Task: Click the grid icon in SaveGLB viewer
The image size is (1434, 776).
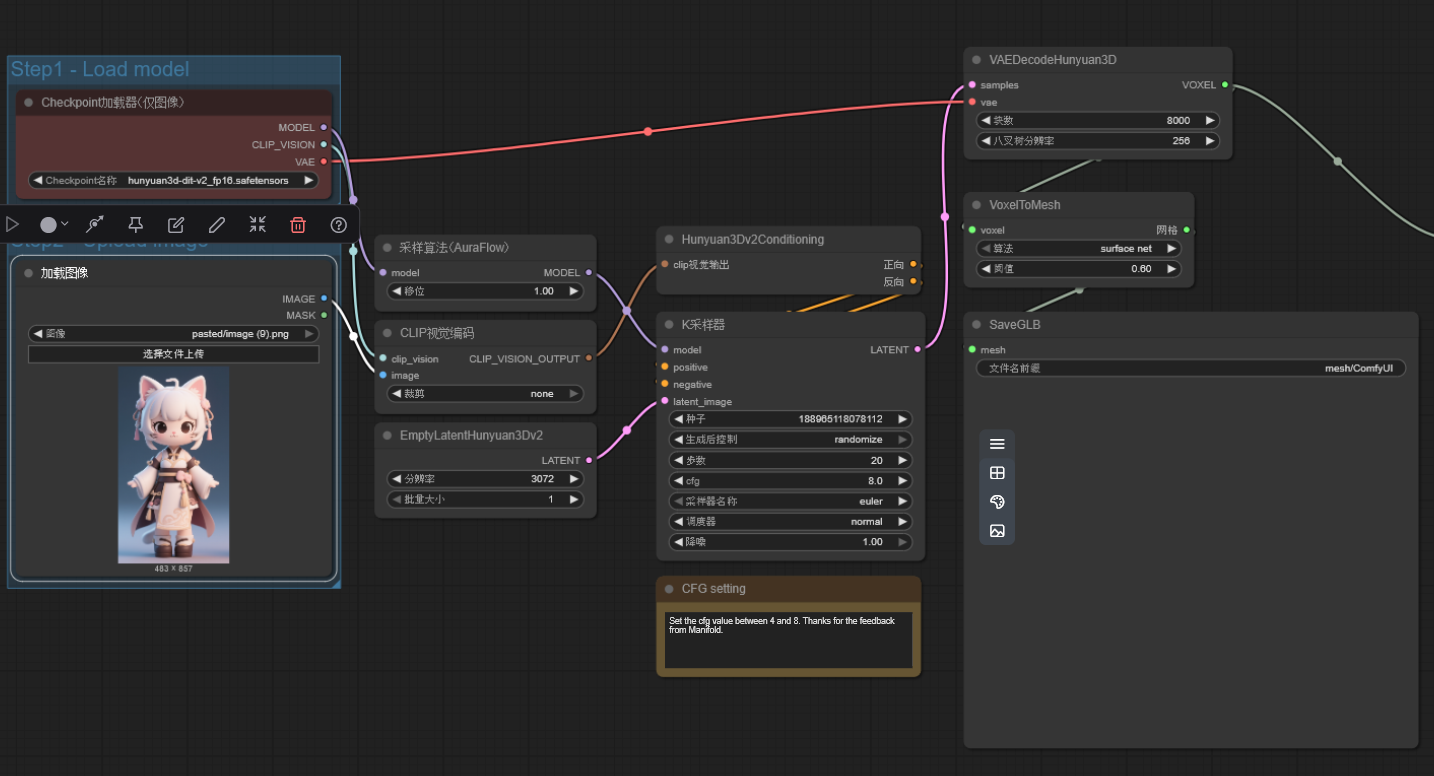Action: coord(997,473)
